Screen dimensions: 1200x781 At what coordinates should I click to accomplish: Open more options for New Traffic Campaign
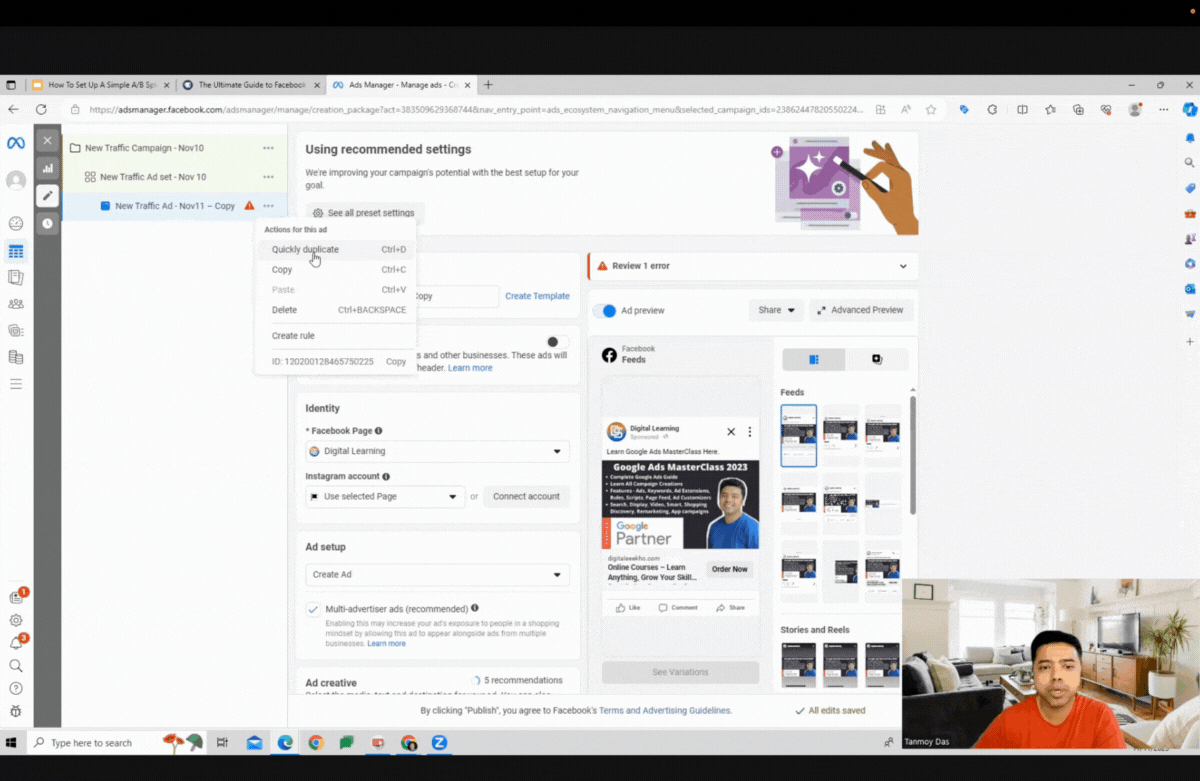click(268, 148)
